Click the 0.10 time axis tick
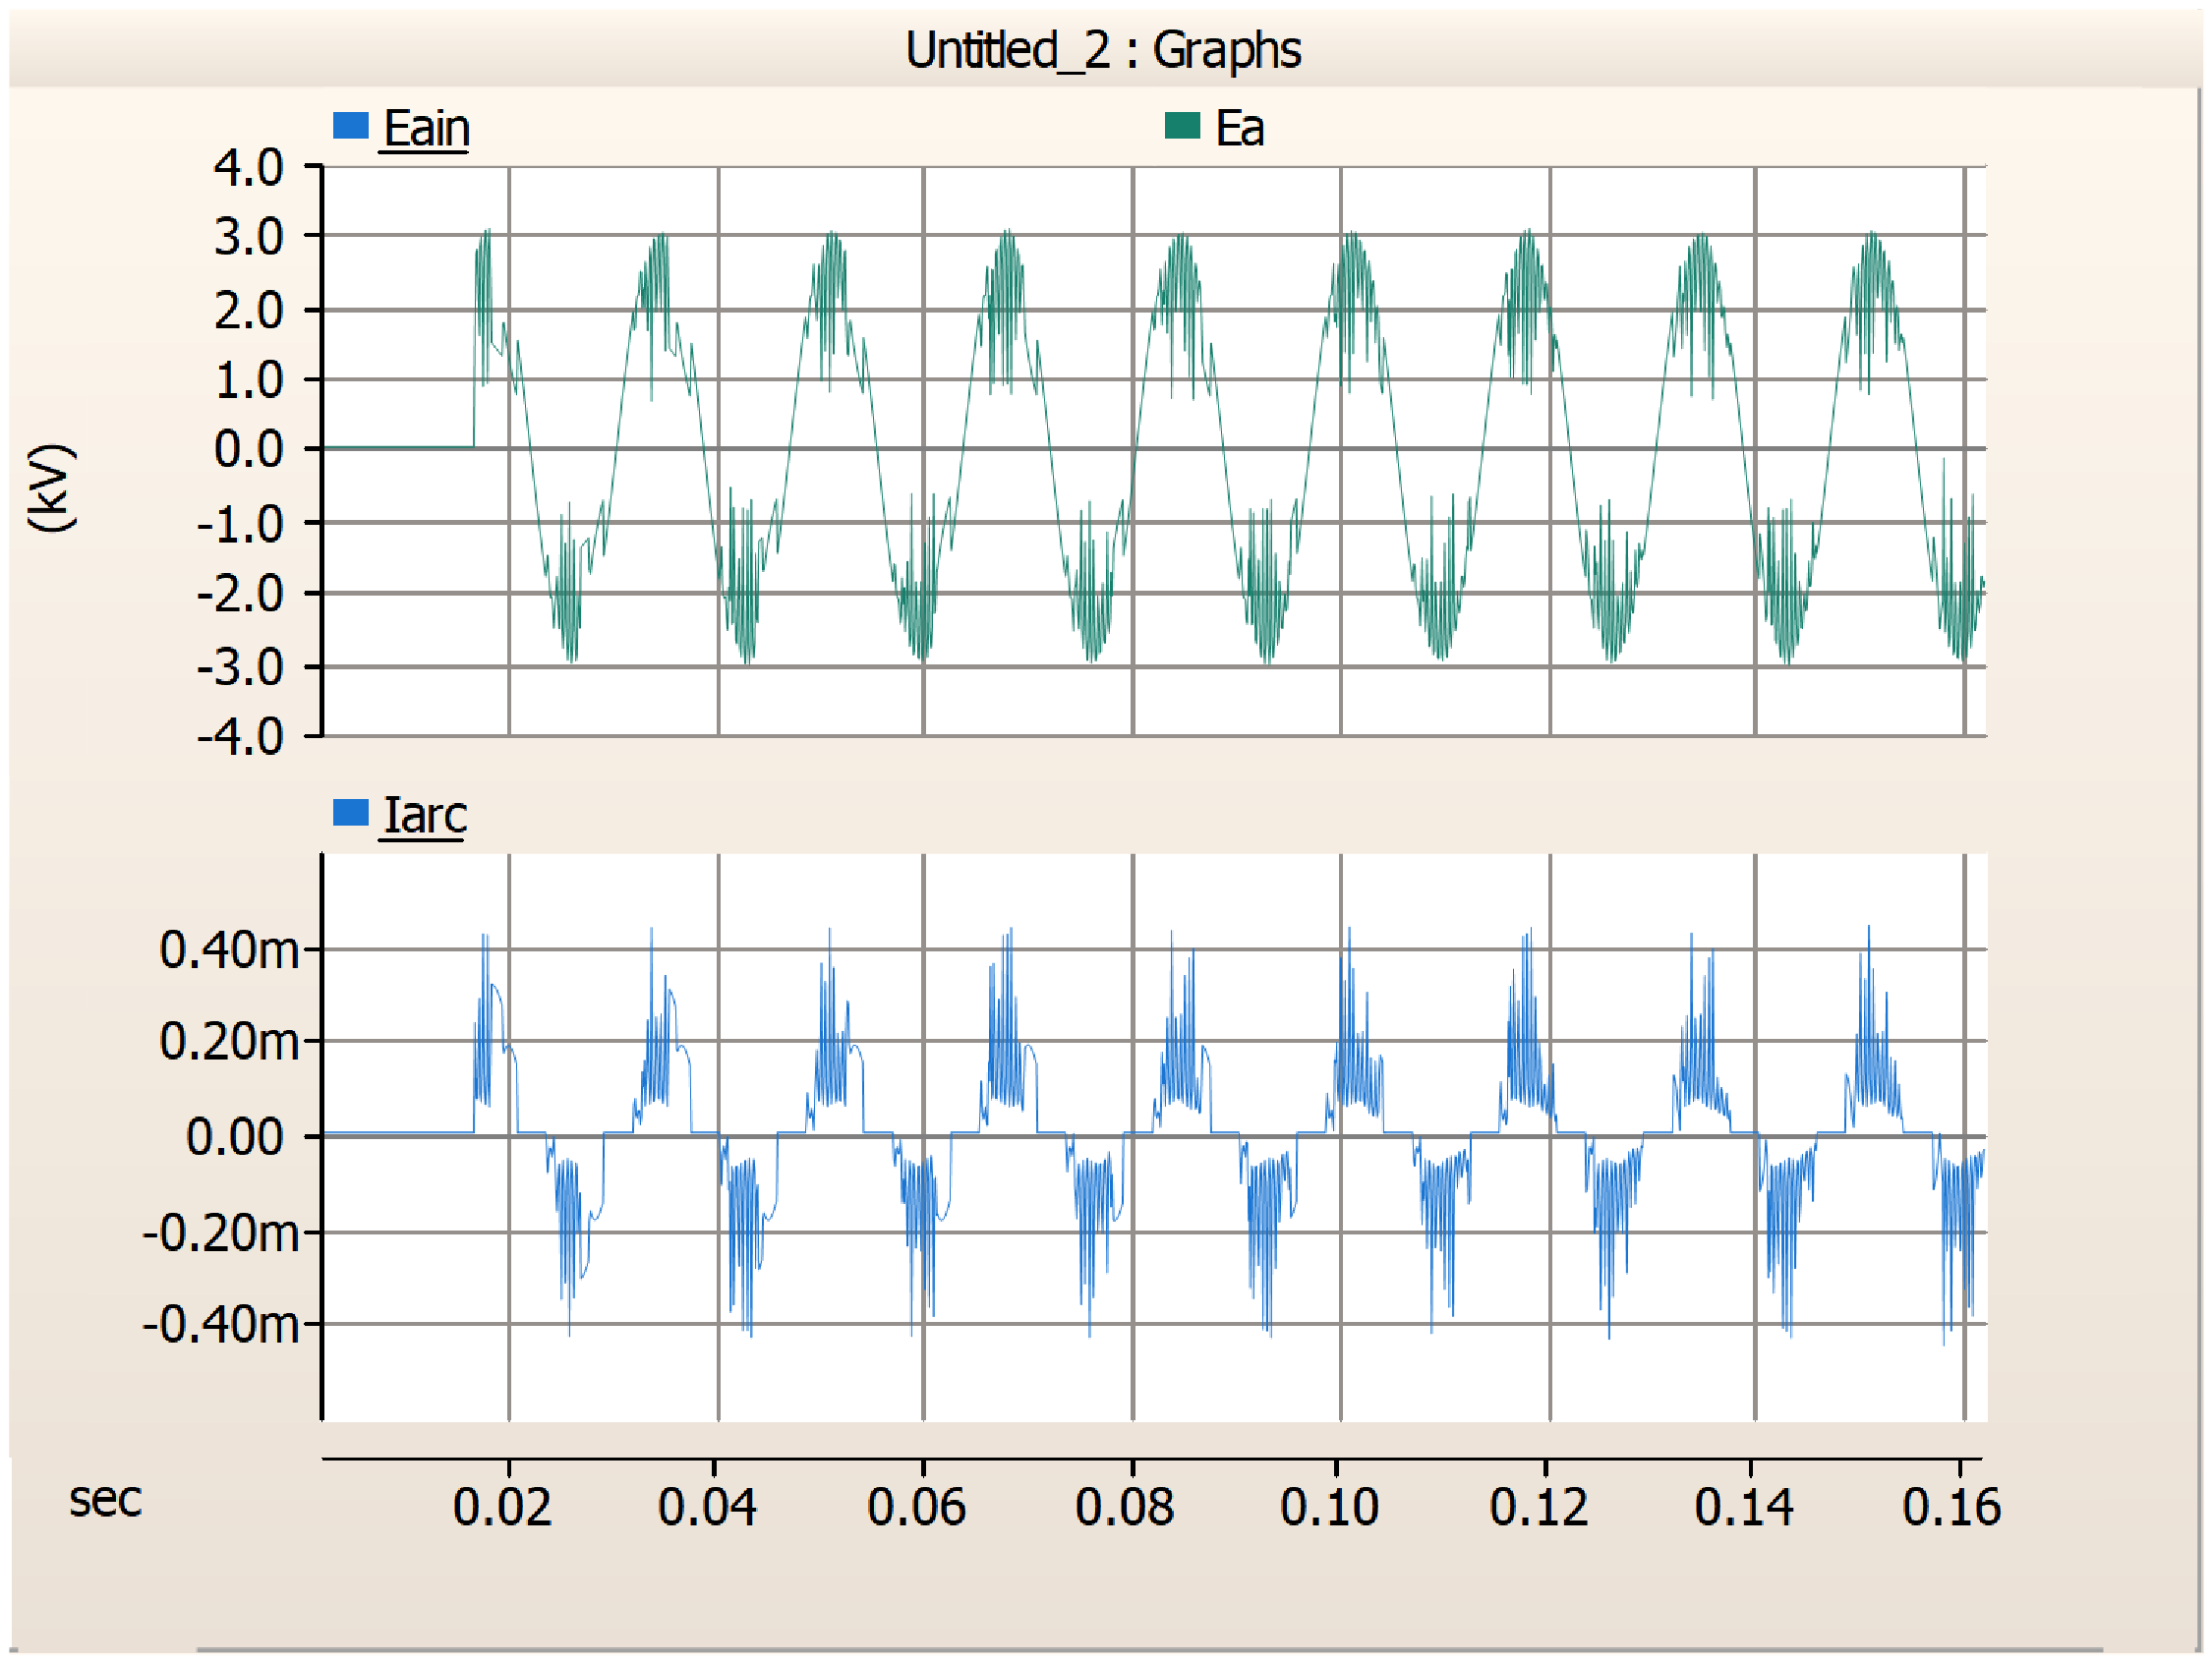 coord(1330,1508)
